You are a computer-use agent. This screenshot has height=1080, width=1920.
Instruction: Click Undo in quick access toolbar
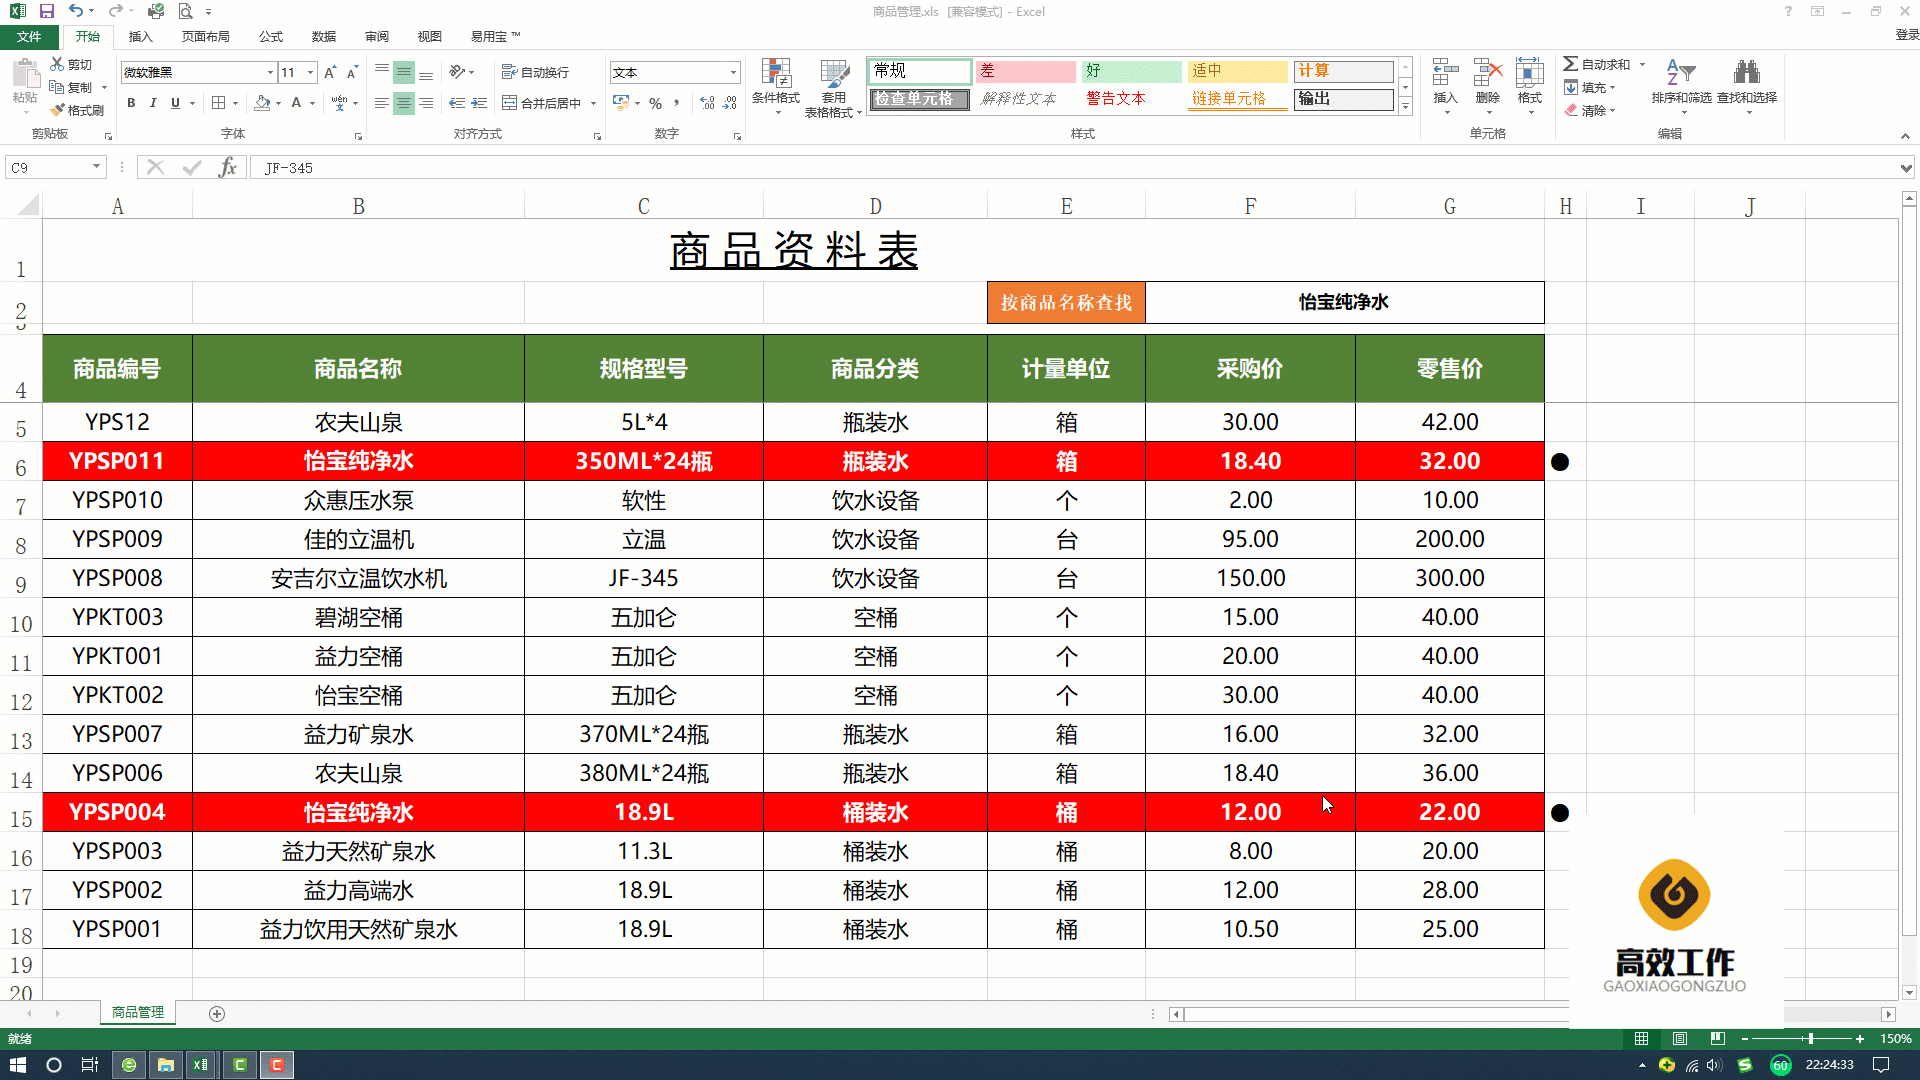76,11
